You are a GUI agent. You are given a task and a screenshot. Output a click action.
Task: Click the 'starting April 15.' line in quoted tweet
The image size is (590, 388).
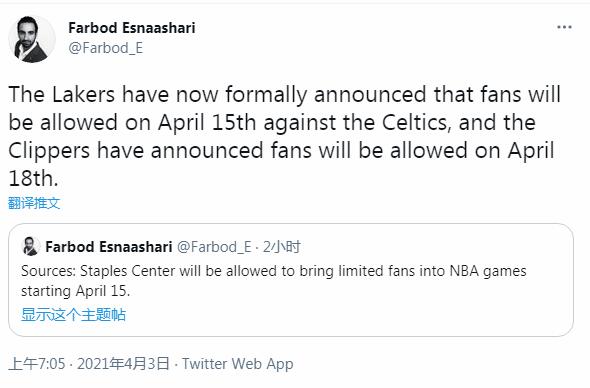tap(76, 291)
